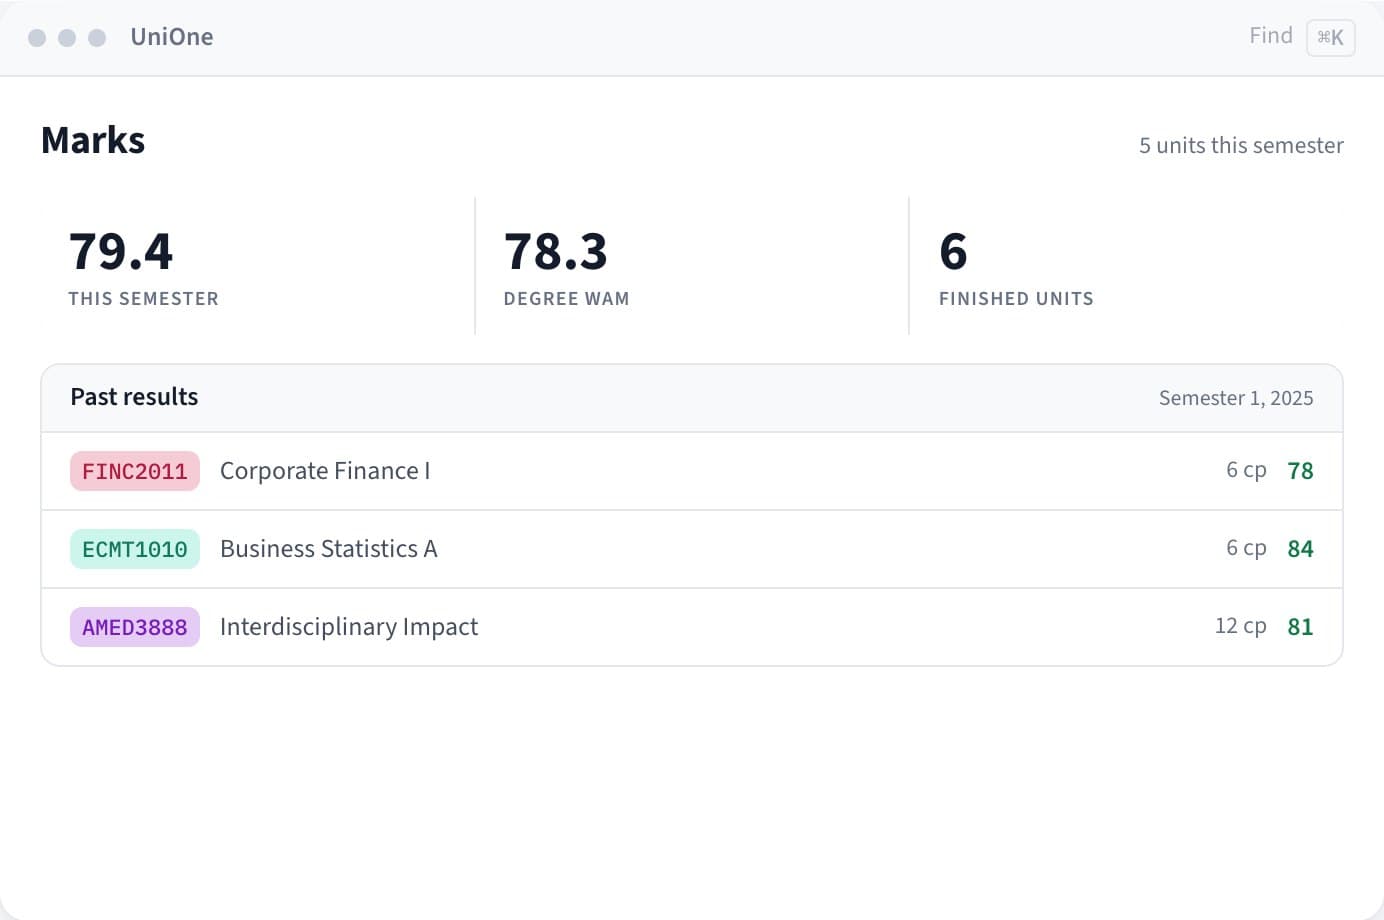The height and width of the screenshot is (920, 1384).
Task: Click the mark 84 for Business Statistics
Action: pyautogui.click(x=1300, y=549)
